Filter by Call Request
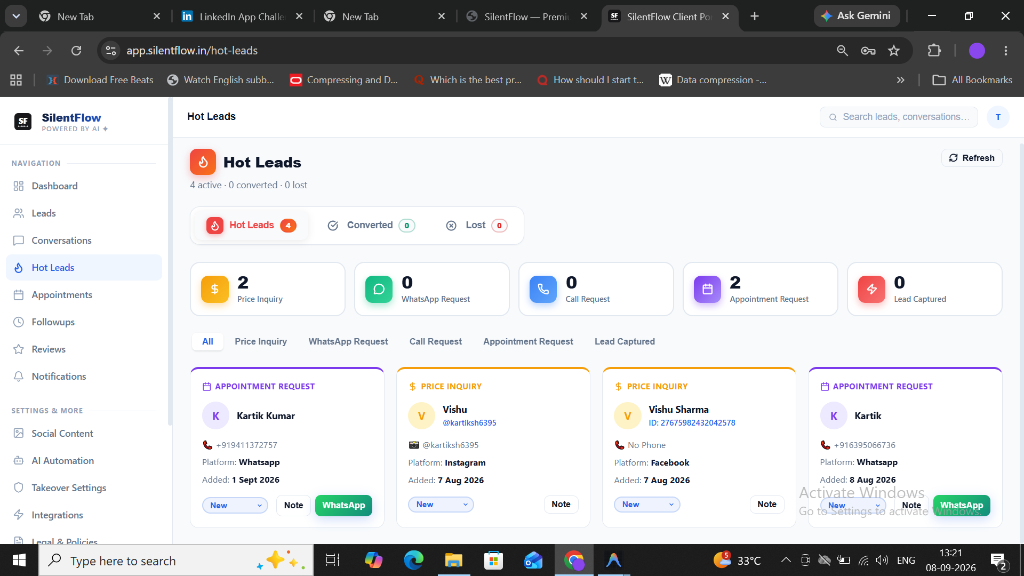This screenshot has height=576, width=1024. (436, 342)
